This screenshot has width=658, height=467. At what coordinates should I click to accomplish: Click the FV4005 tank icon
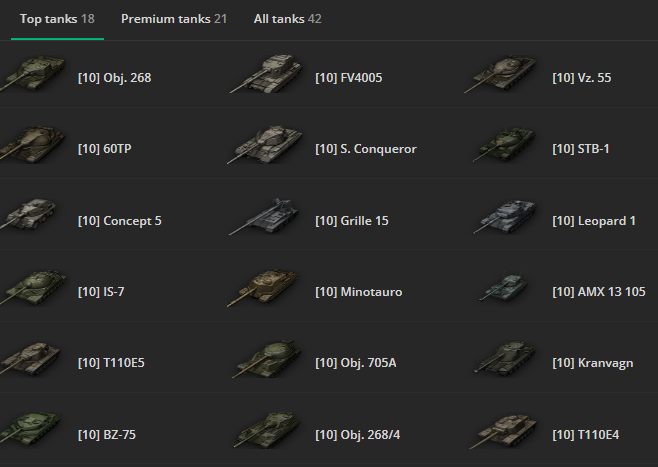click(x=266, y=74)
